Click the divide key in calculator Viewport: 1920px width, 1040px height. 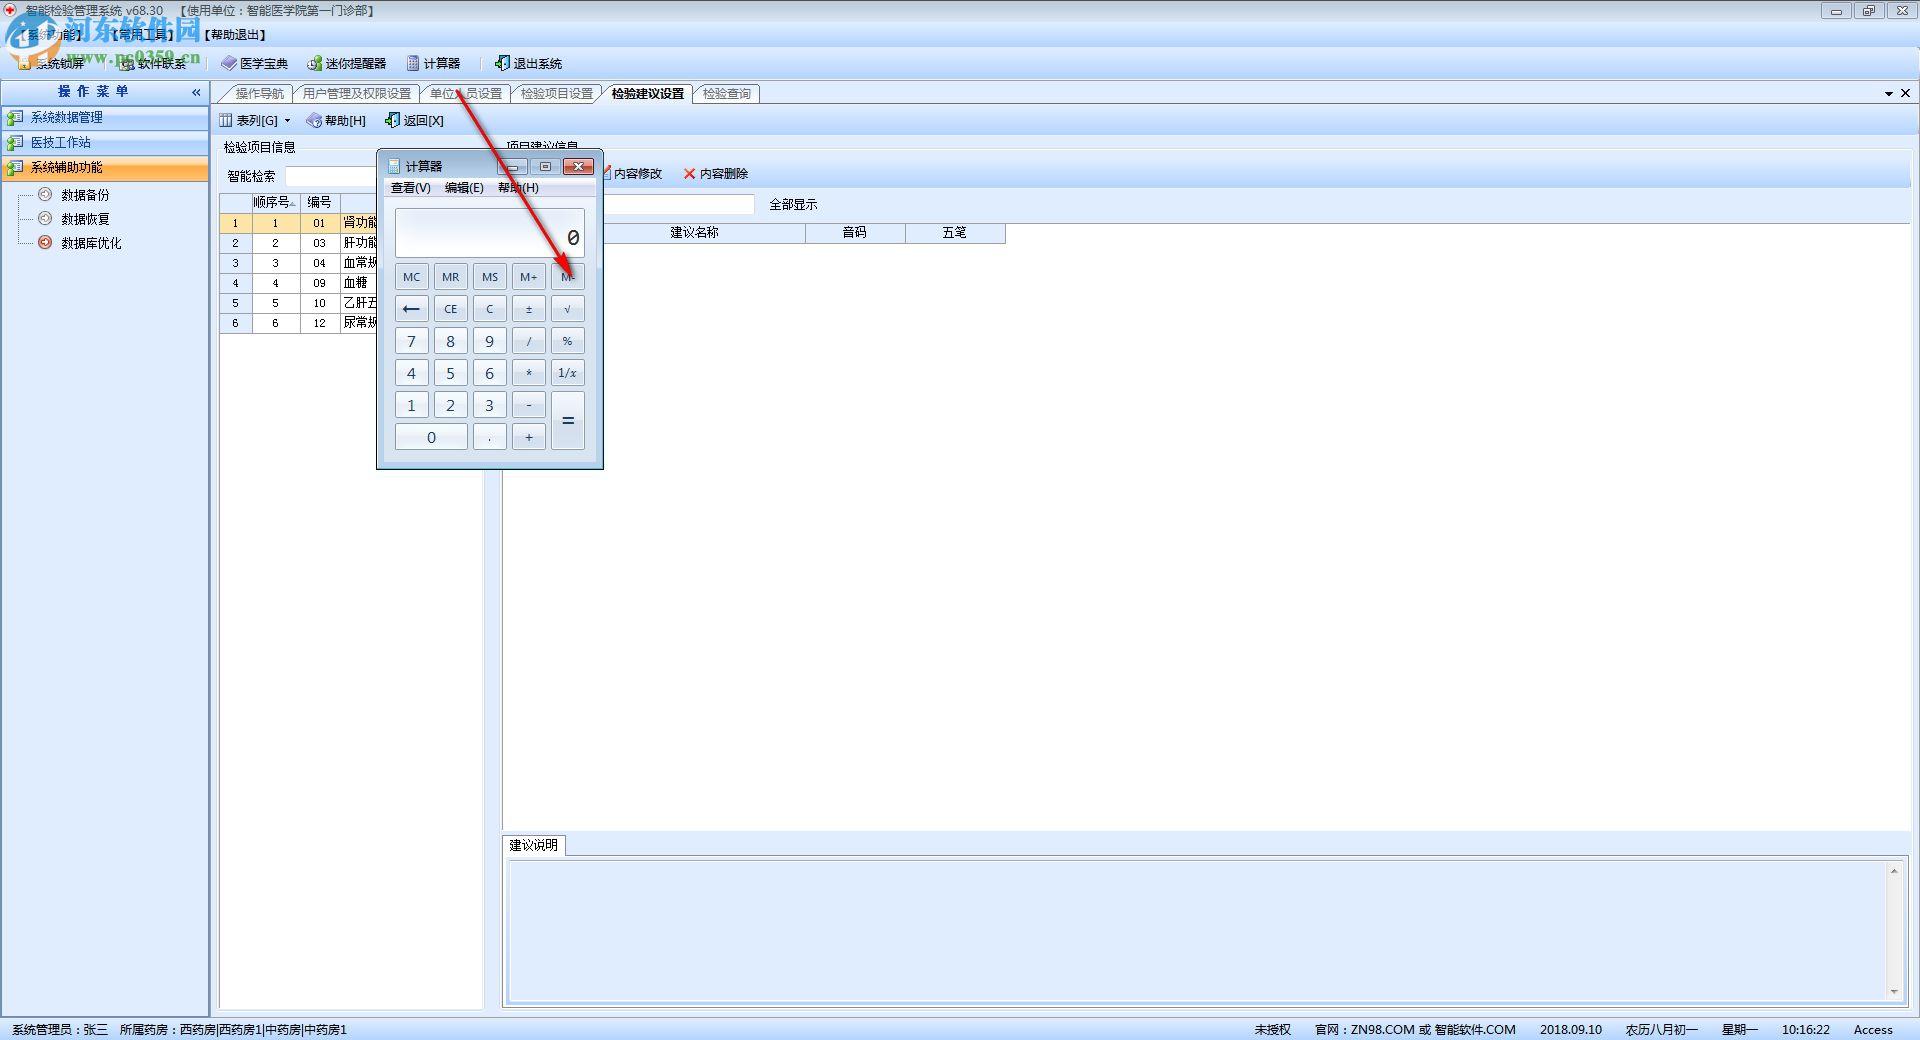pyautogui.click(x=528, y=341)
